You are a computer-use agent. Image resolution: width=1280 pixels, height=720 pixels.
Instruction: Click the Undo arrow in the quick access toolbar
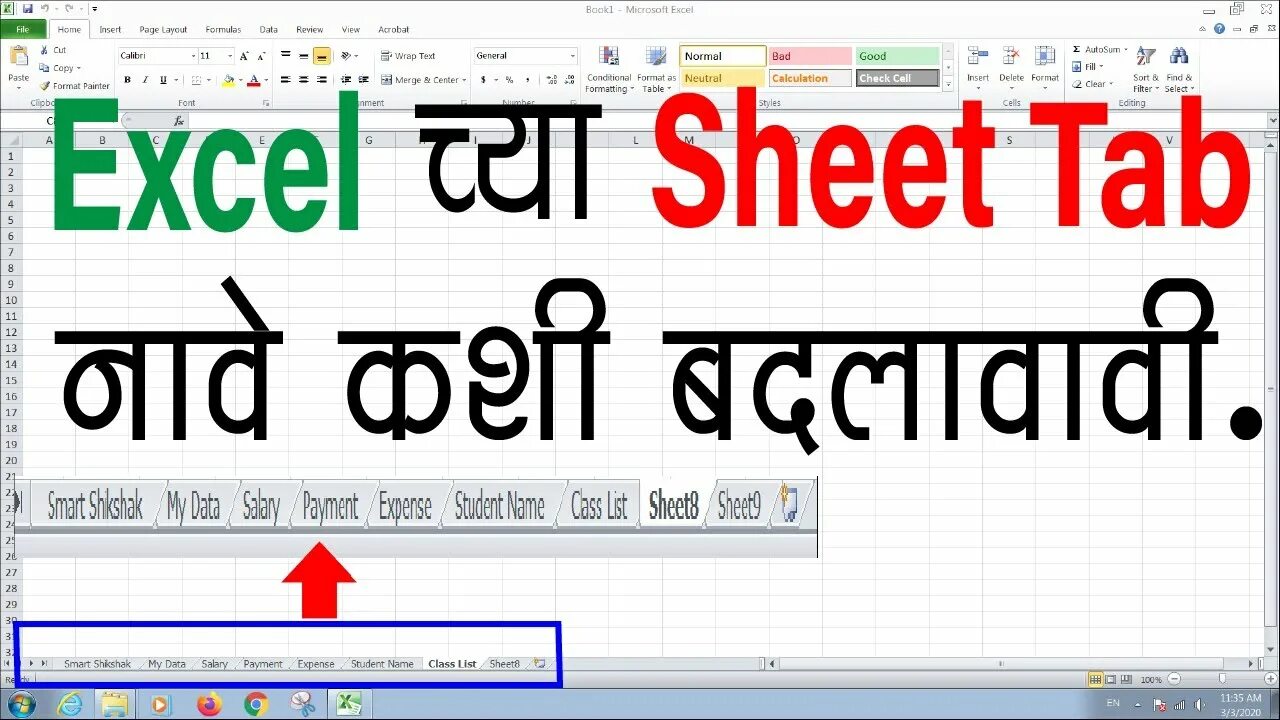pyautogui.click(x=45, y=8)
